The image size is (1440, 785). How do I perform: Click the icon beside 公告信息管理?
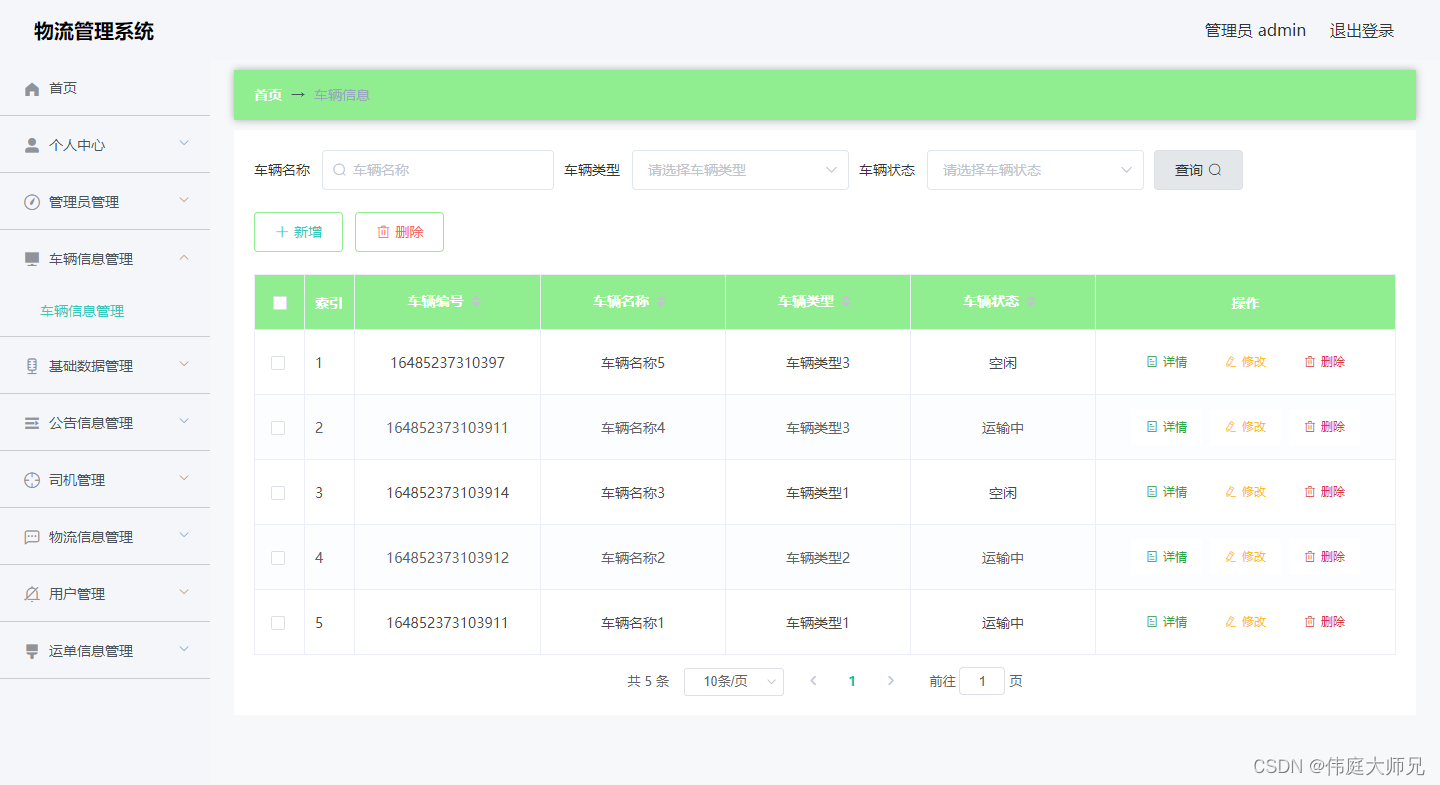tap(32, 423)
